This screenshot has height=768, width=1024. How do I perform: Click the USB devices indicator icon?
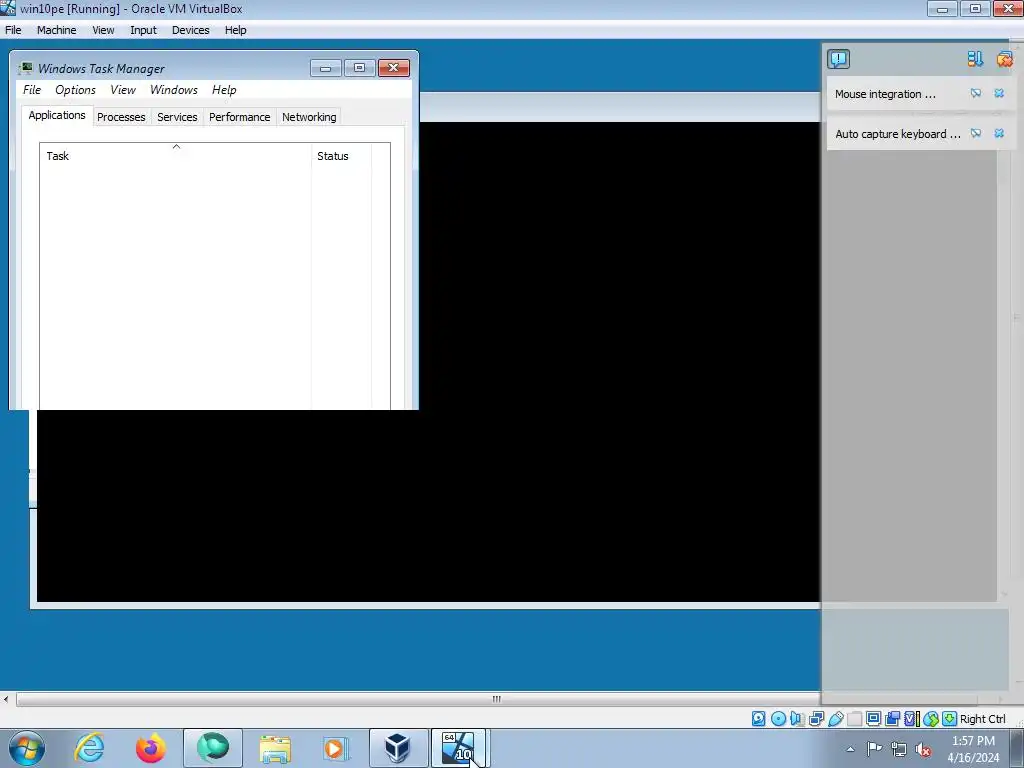(835, 719)
